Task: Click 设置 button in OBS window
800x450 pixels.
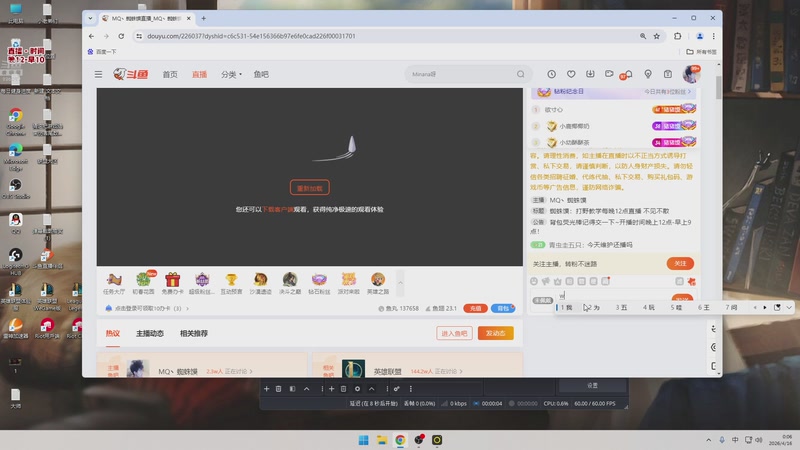Action: click(592, 386)
